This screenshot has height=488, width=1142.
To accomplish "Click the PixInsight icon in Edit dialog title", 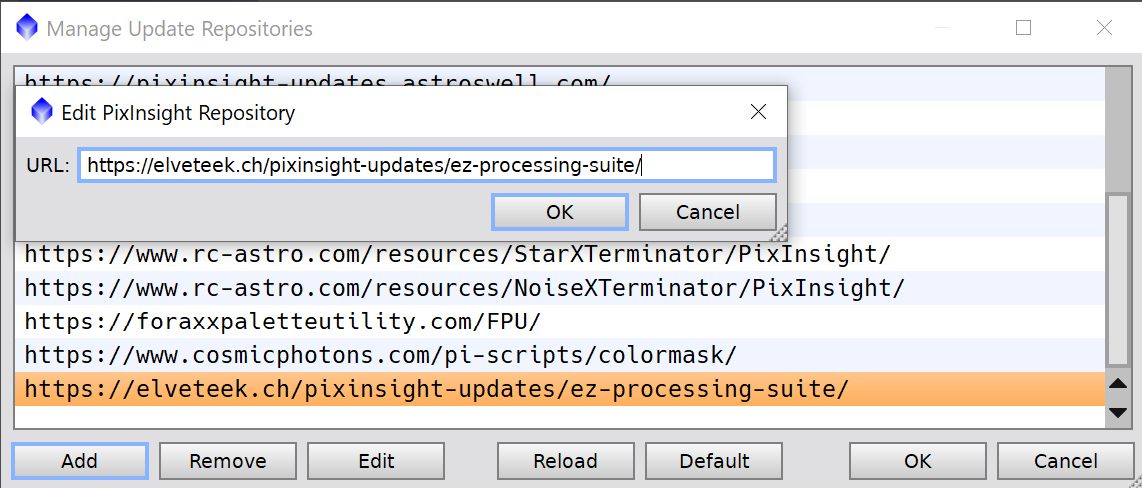I will (x=42, y=112).
